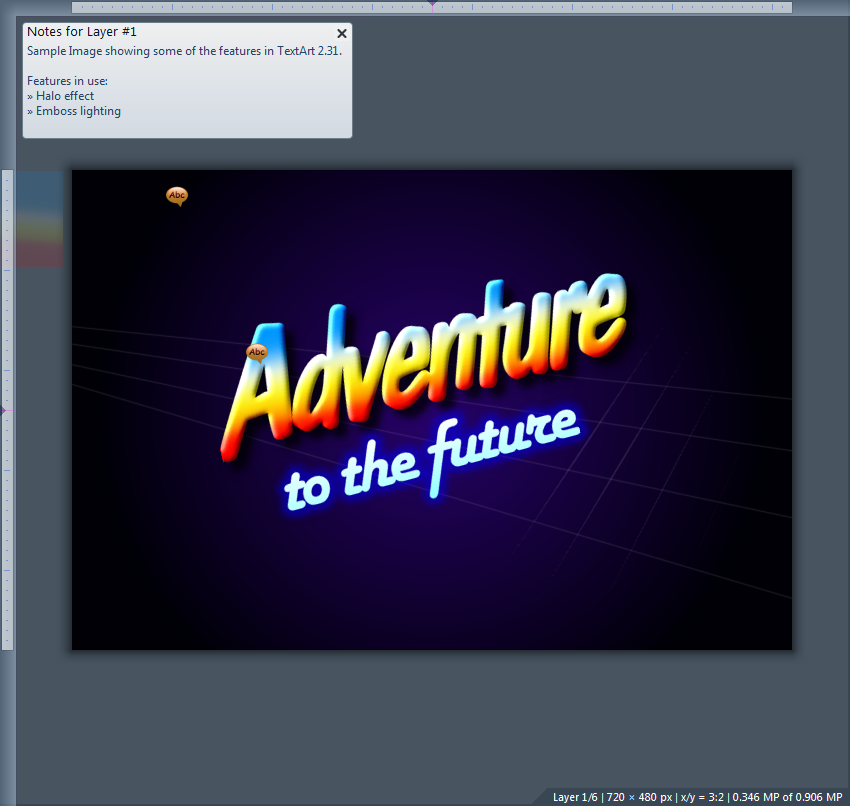Screen dimensions: 850x806
Task: Click the horizontal ruler's center marker
Action: point(432,3)
